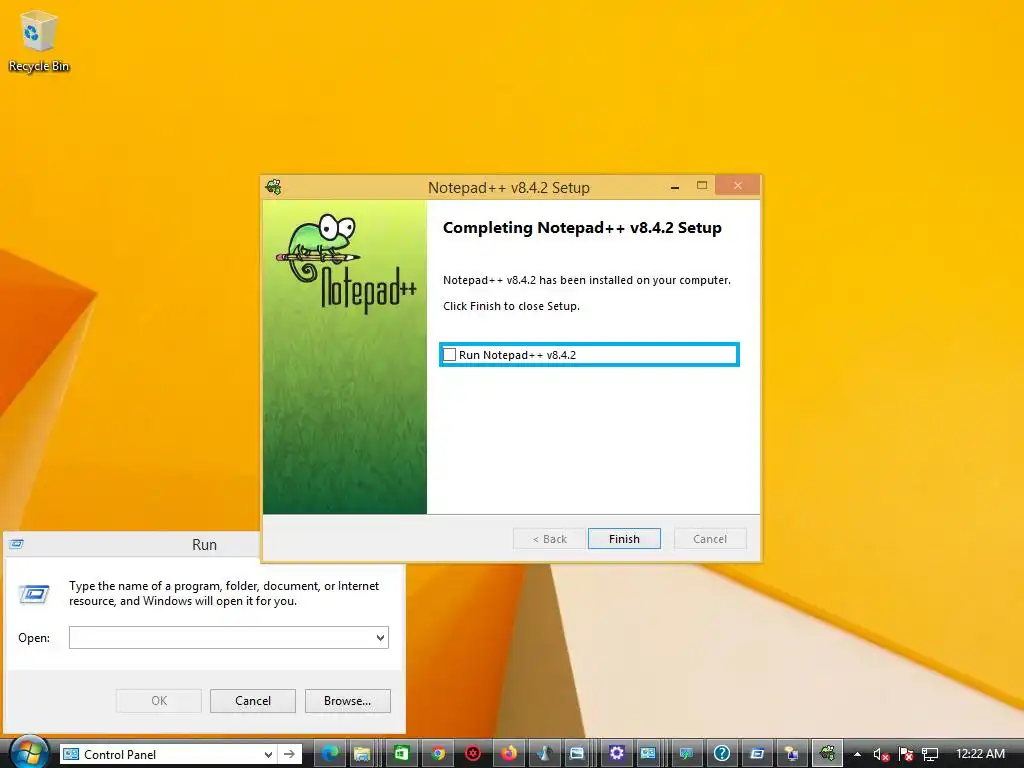Viewport: 1024px width, 768px height.
Task: Click the Run dialog title bar icon
Action: pyautogui.click(x=17, y=544)
